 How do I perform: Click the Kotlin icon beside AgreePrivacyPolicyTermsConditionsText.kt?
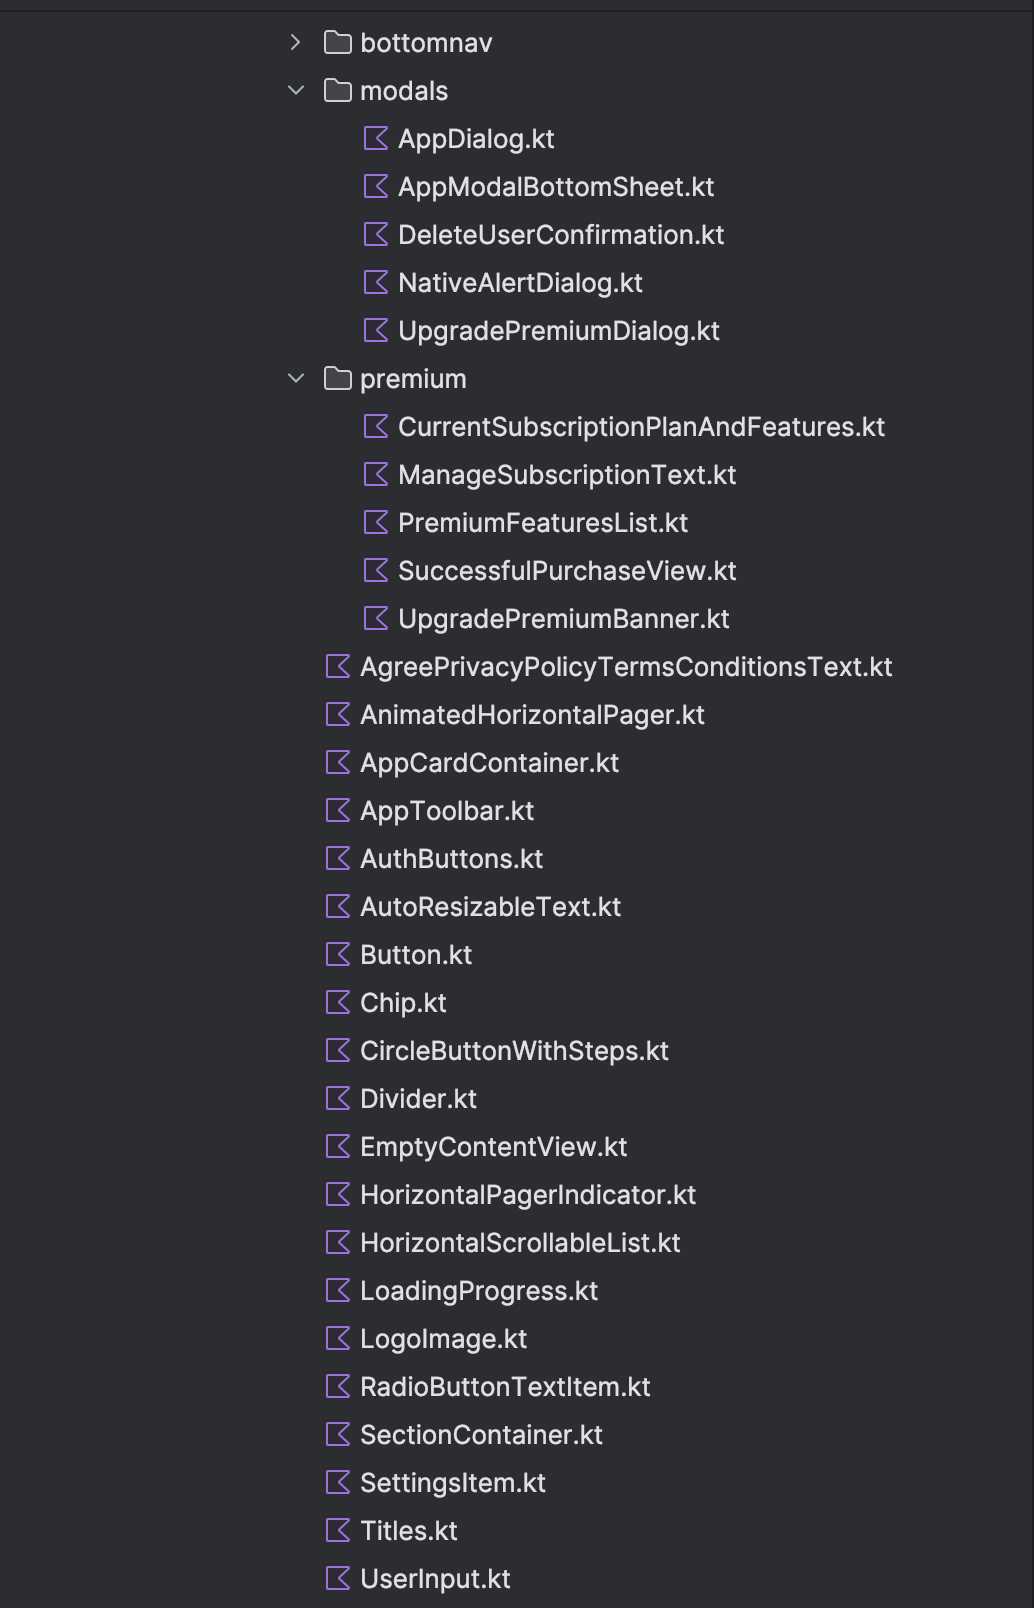click(x=338, y=666)
